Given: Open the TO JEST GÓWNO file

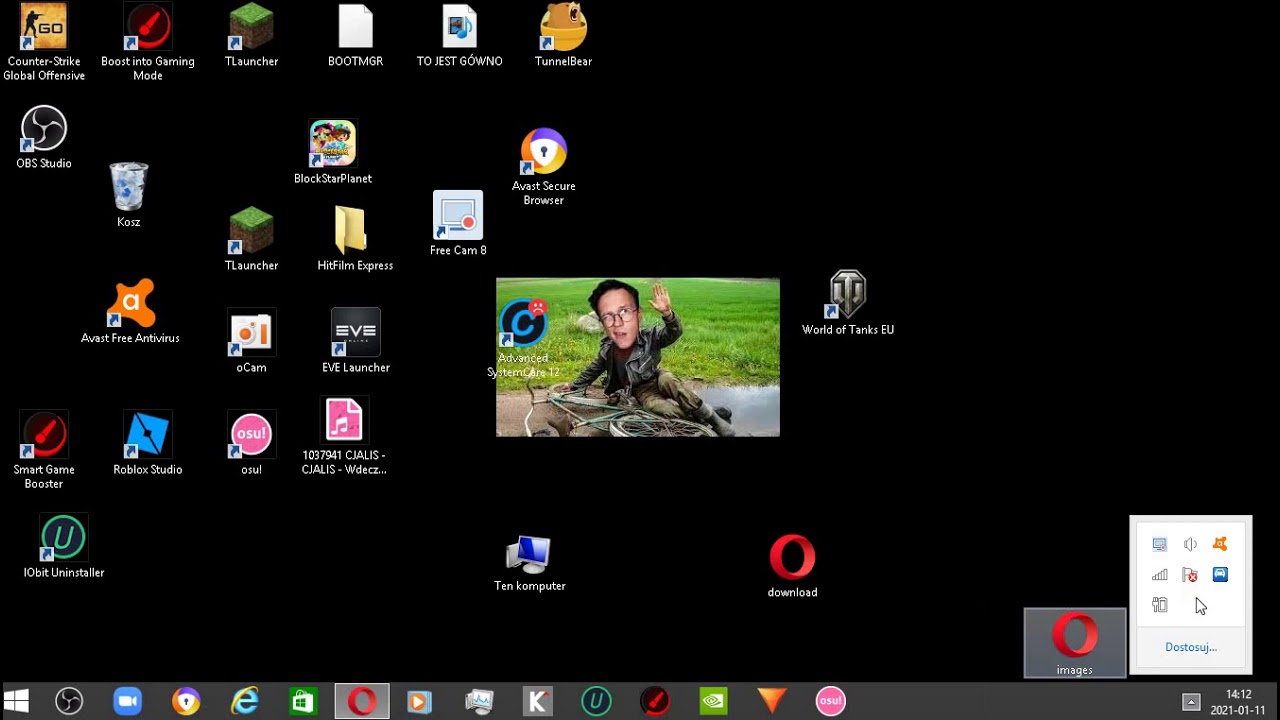Looking at the screenshot, I should tap(460, 36).
